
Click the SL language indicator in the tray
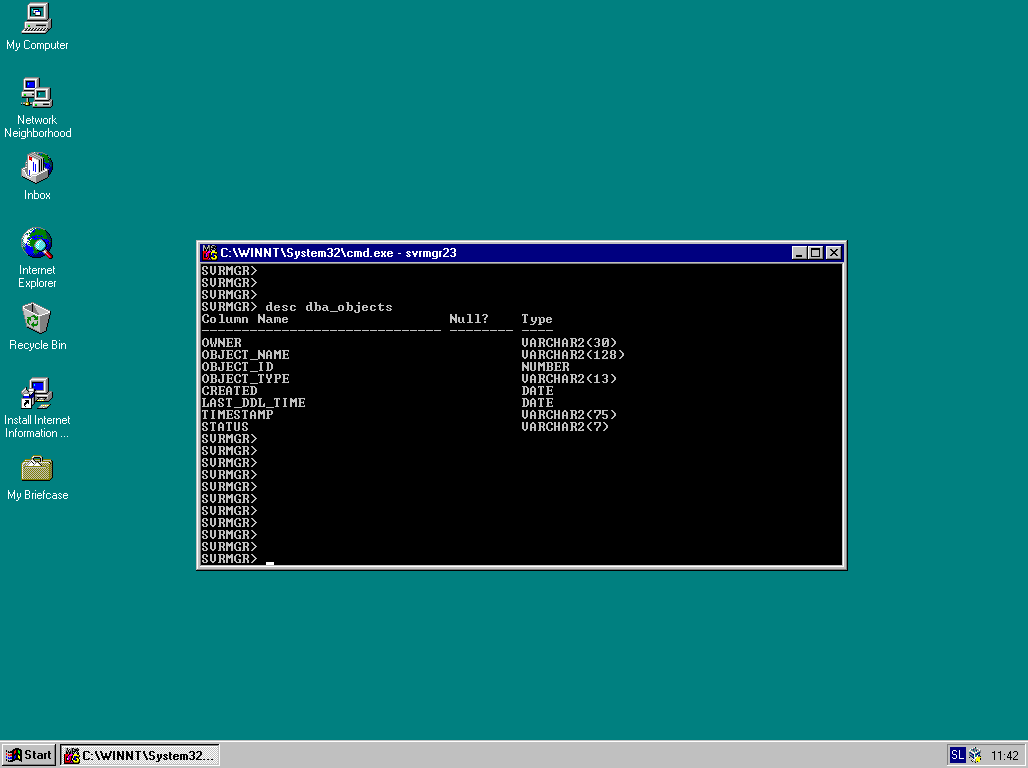tap(957, 755)
